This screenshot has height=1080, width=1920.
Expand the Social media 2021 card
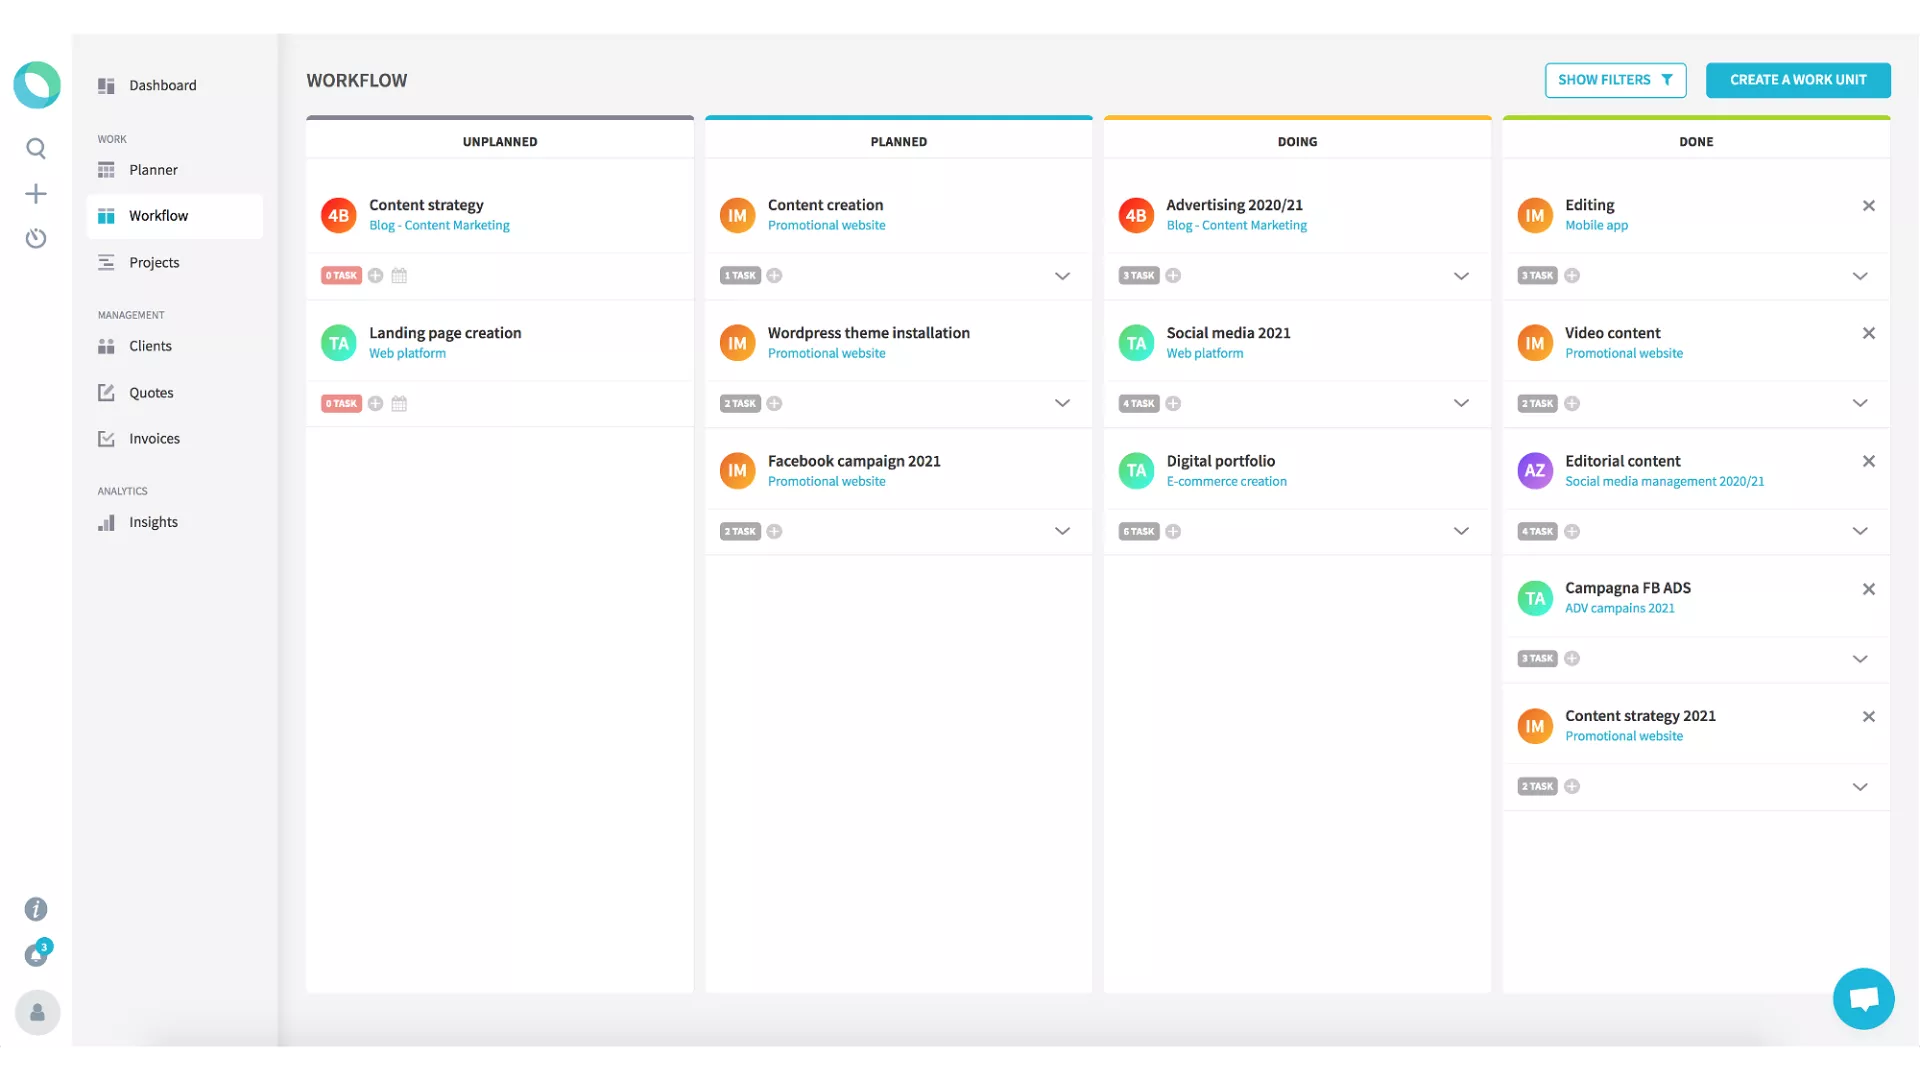click(x=1460, y=403)
